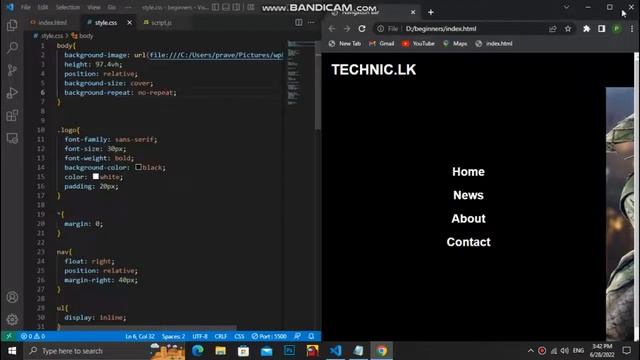Select the style.css editor tab
640x360 pixels.
click(106, 22)
